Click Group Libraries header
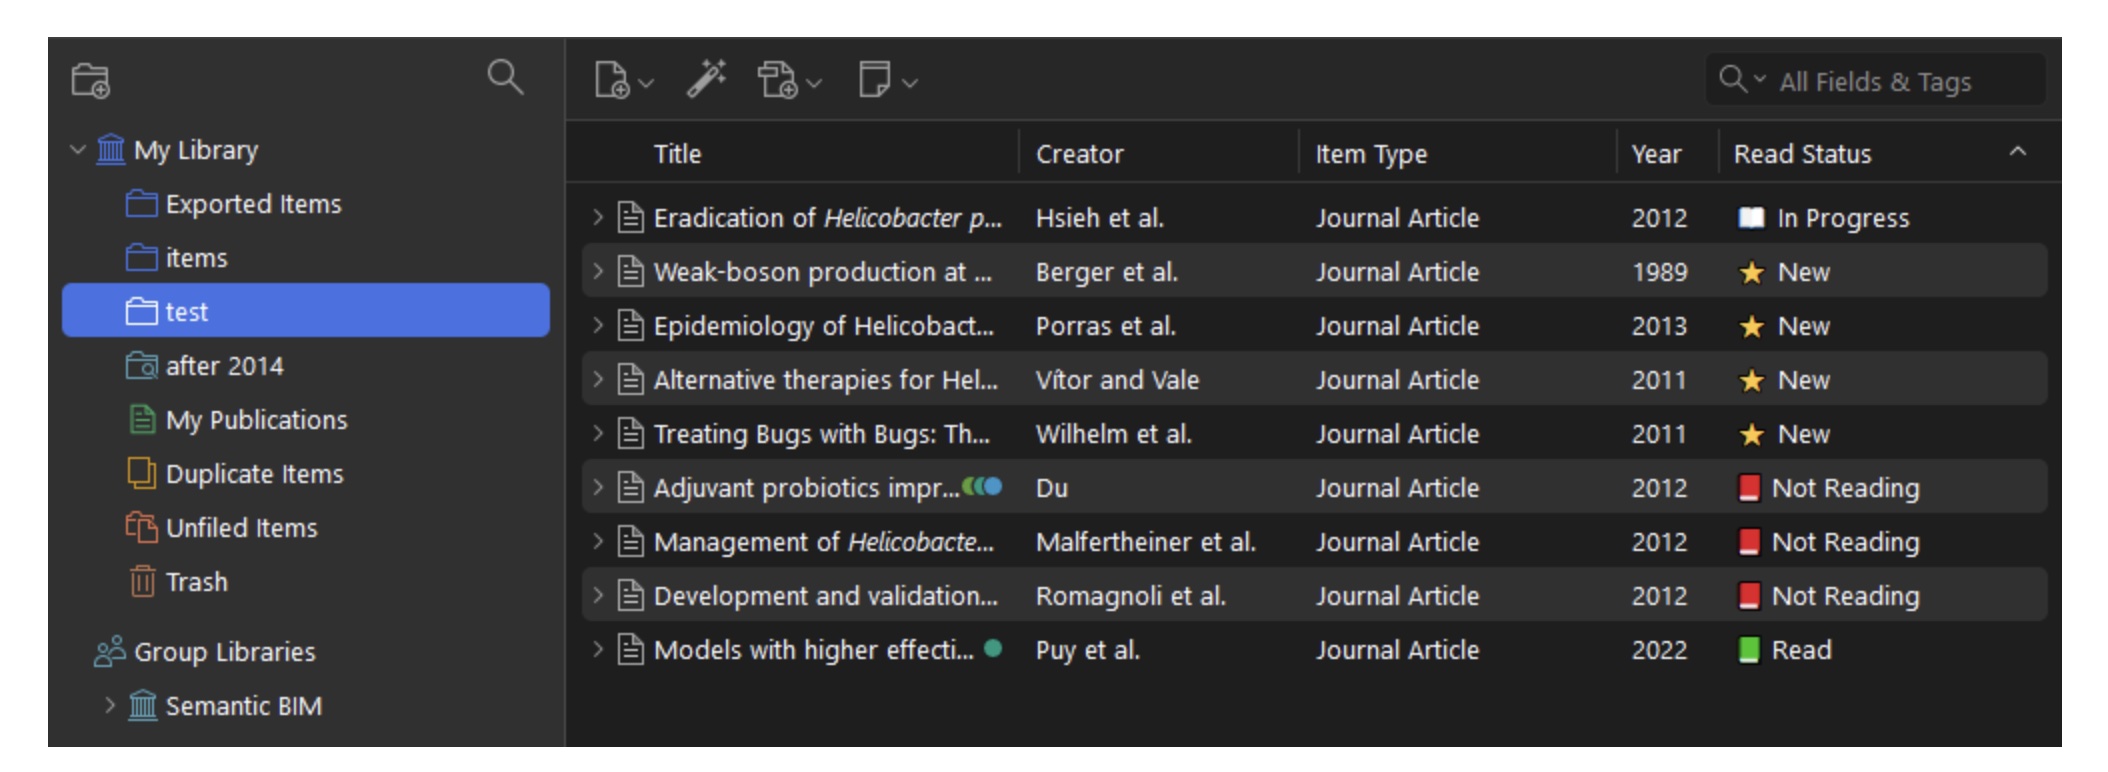Image resolution: width=2108 pixels, height=772 pixels. point(224,652)
